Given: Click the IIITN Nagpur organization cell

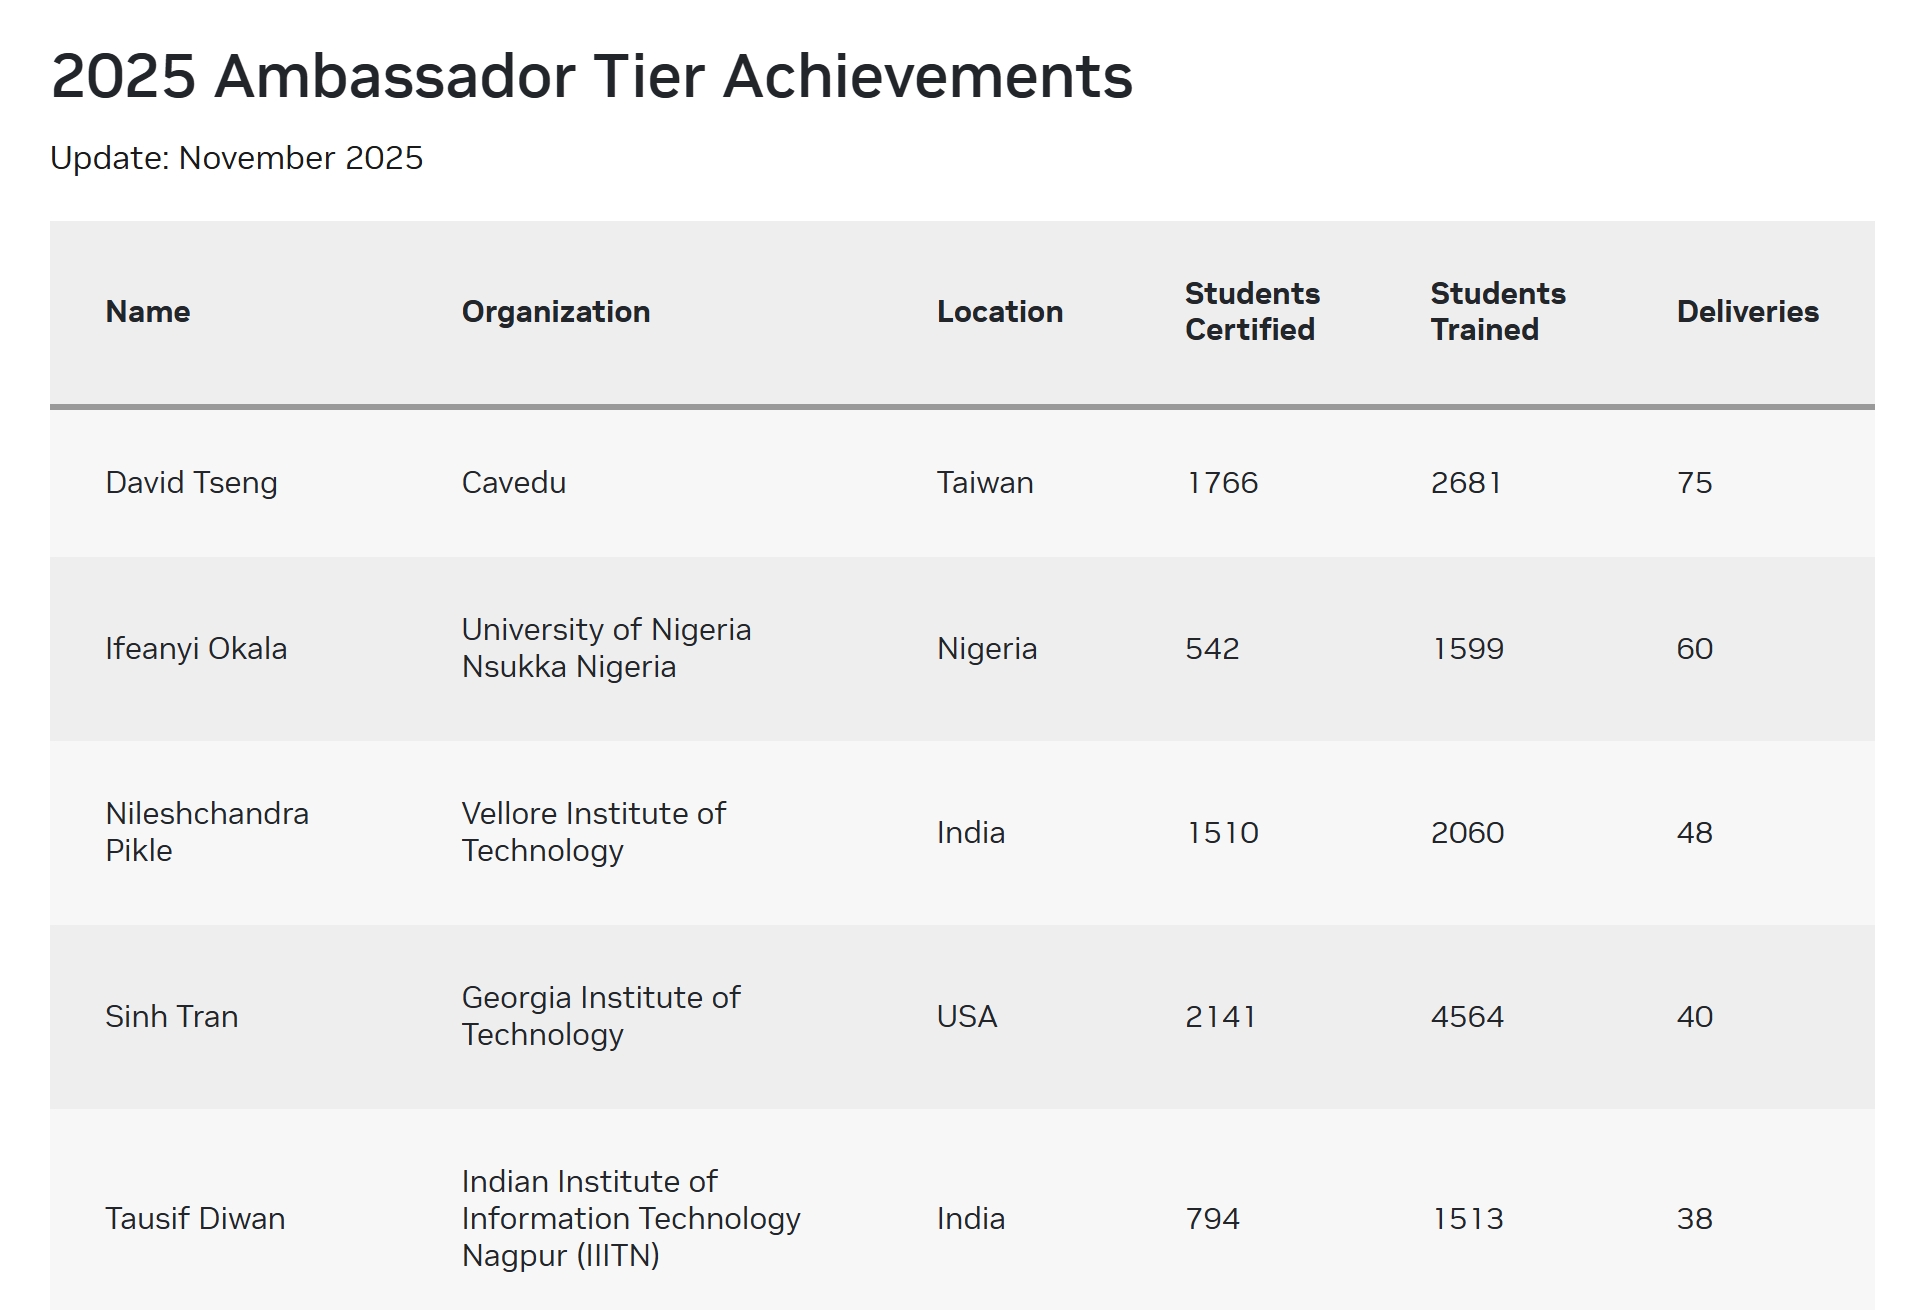Looking at the screenshot, I should pyautogui.click(x=630, y=1219).
